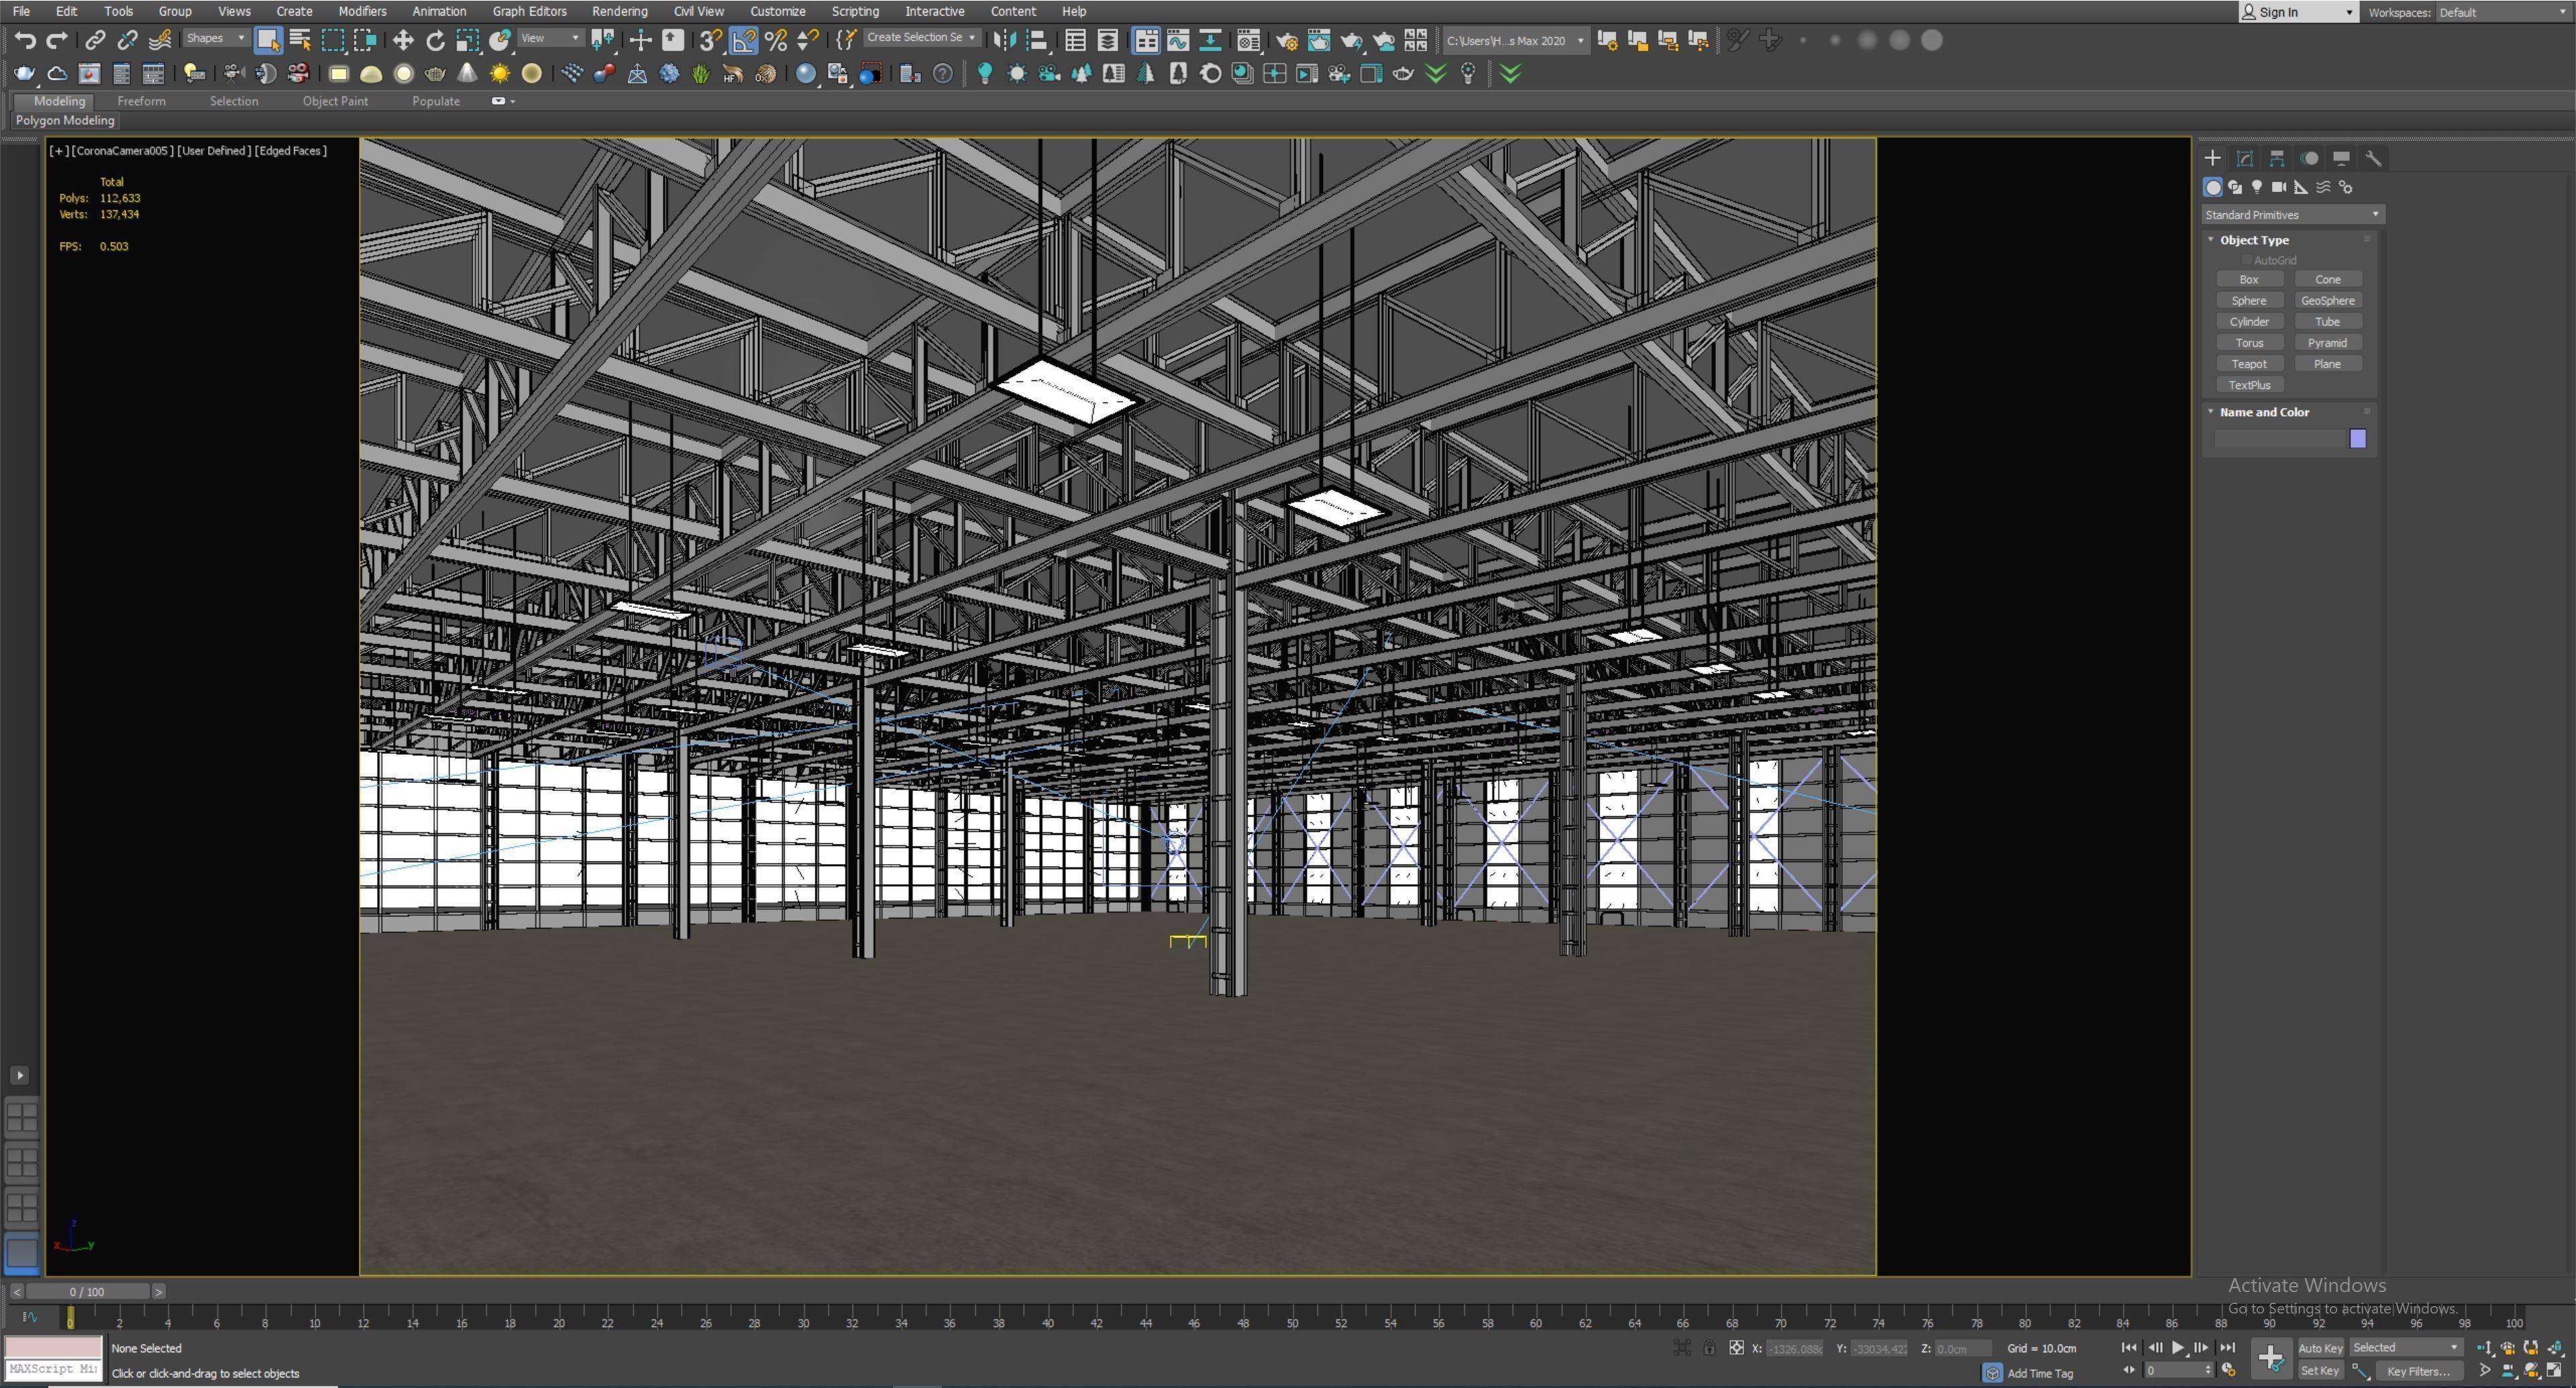The image size is (2576, 1388).
Task: Open the Shapes selection filter dropdown
Action: tap(215, 38)
